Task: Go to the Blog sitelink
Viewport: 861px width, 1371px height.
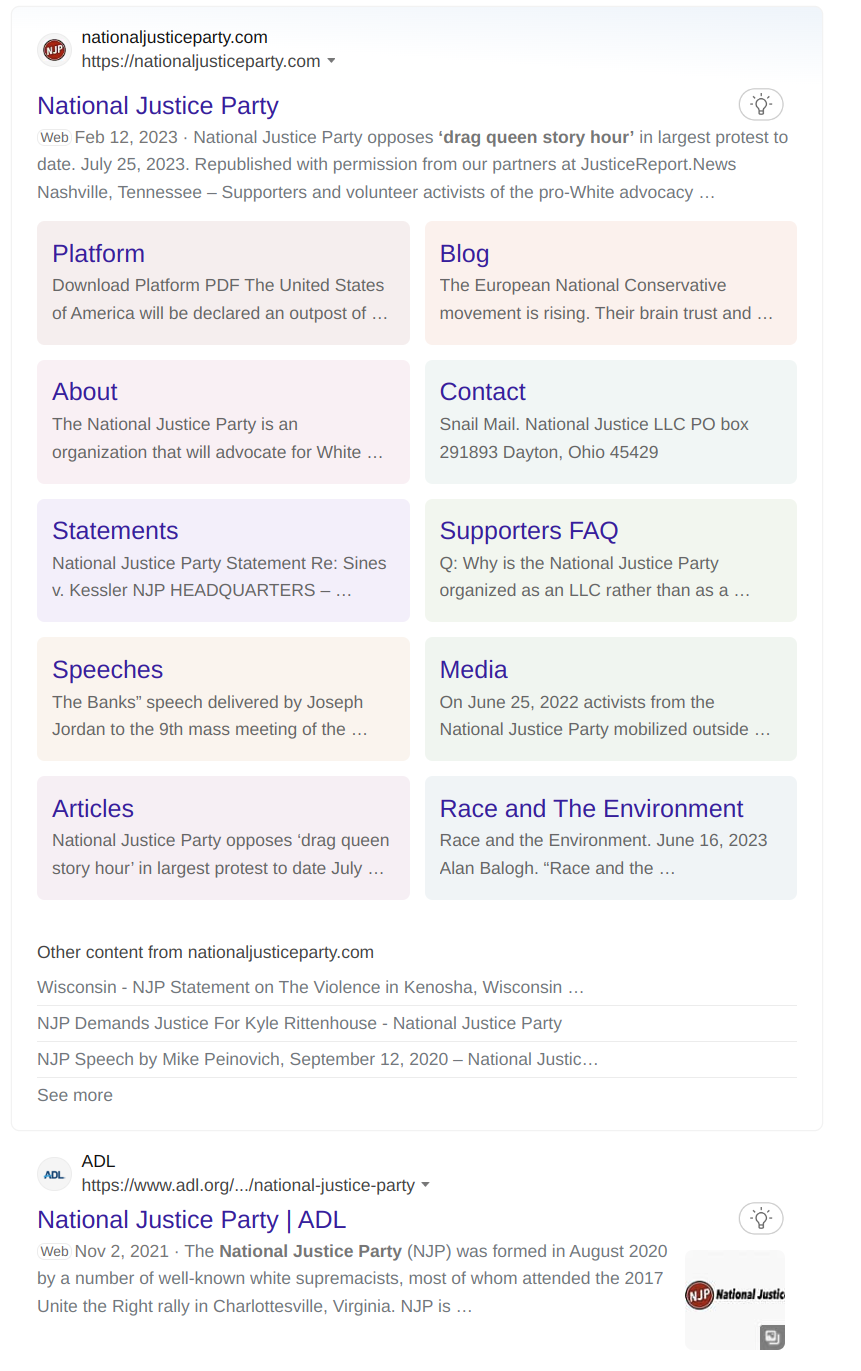Action: coord(464,254)
